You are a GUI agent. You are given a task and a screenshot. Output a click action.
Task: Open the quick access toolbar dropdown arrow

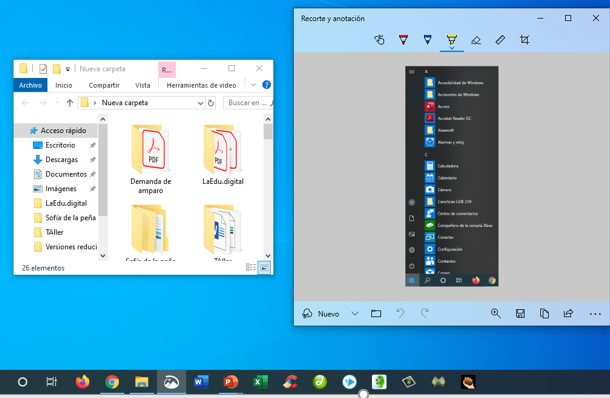[68, 69]
